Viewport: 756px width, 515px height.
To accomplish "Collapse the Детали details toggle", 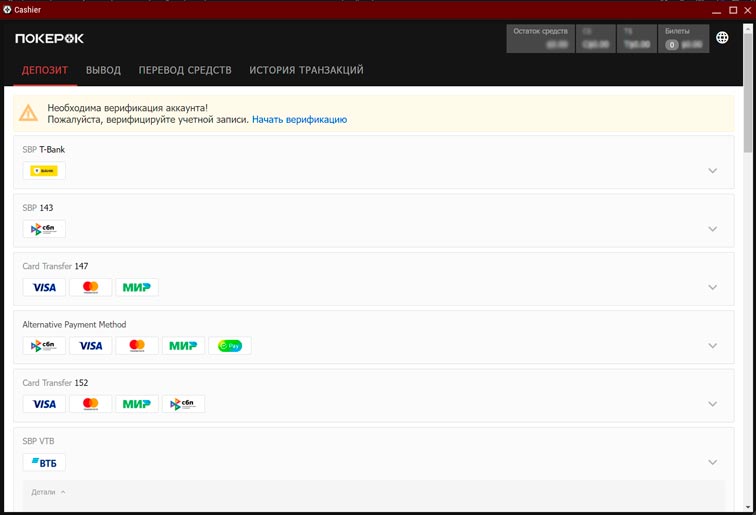I will pyautogui.click(x=48, y=492).
